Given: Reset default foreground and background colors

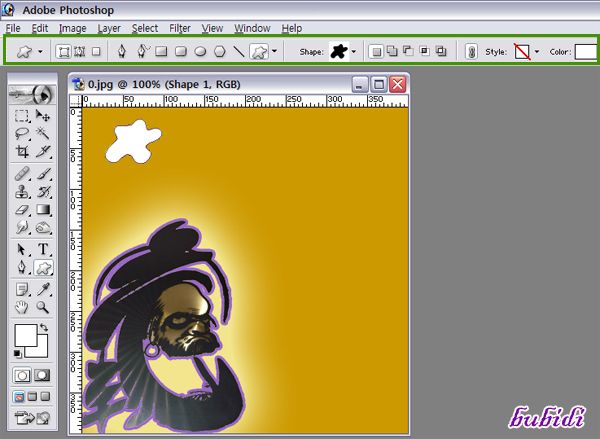Looking at the screenshot, I should coord(17,354).
